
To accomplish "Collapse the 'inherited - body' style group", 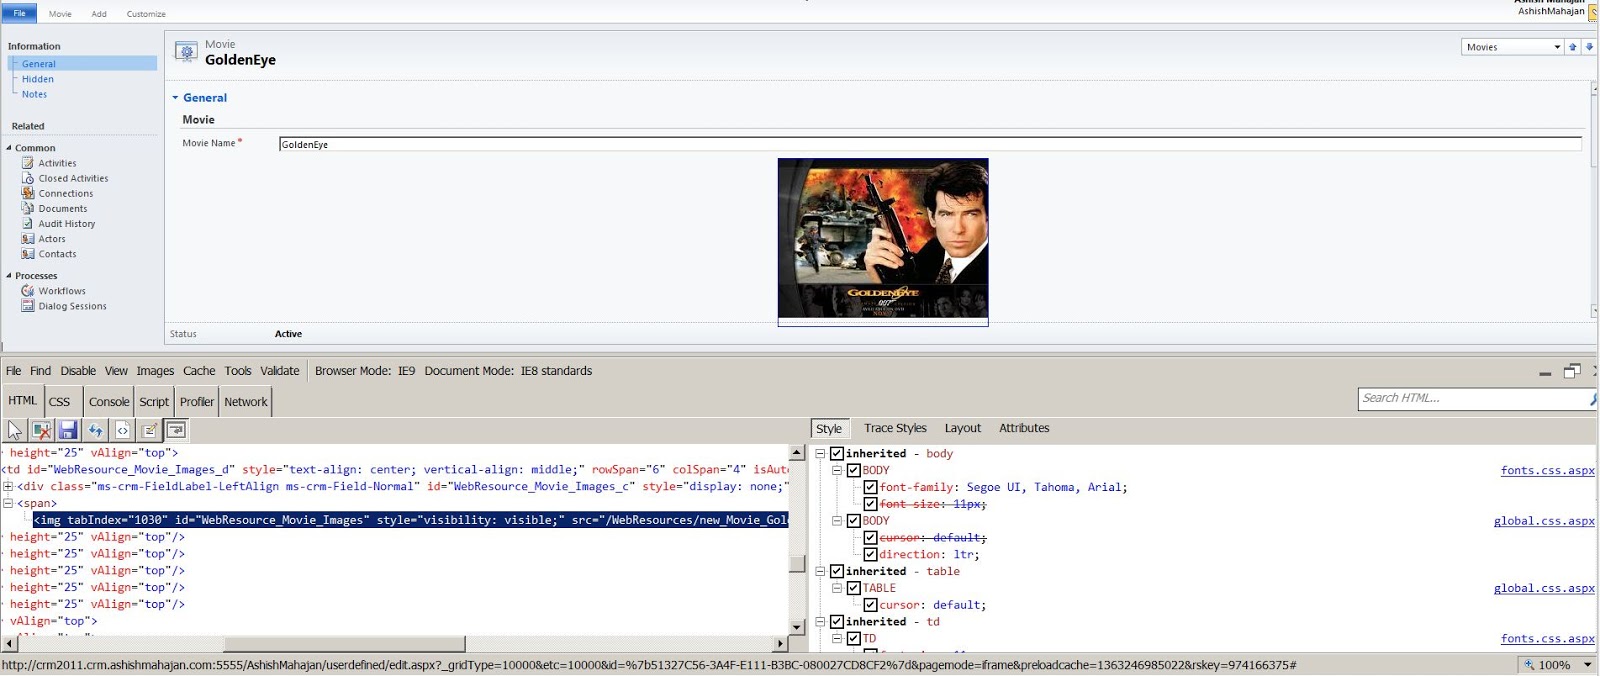I will tap(820, 453).
